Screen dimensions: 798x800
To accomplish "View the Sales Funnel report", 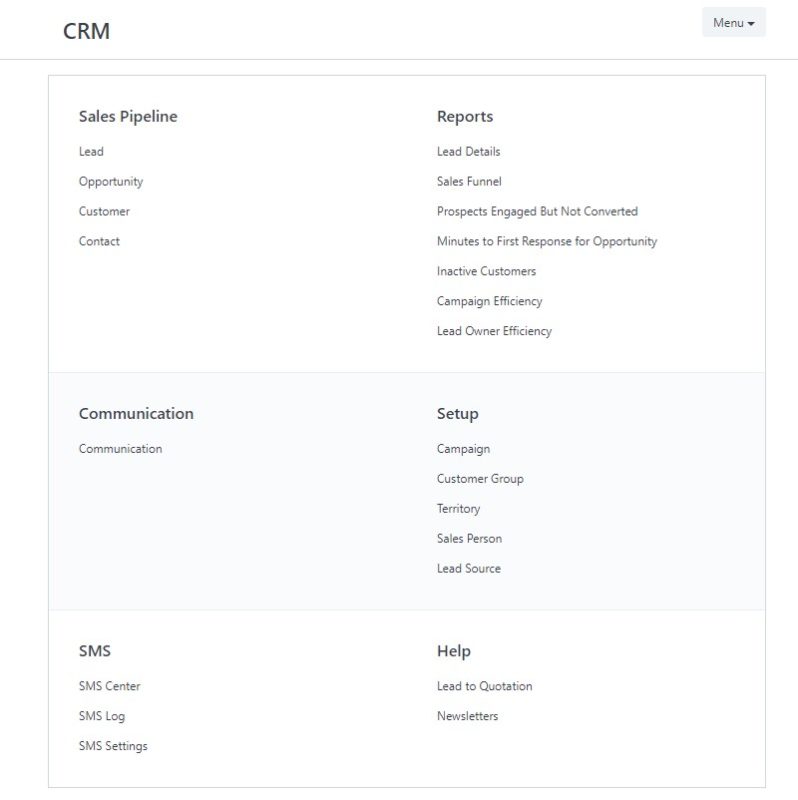I will [x=469, y=181].
